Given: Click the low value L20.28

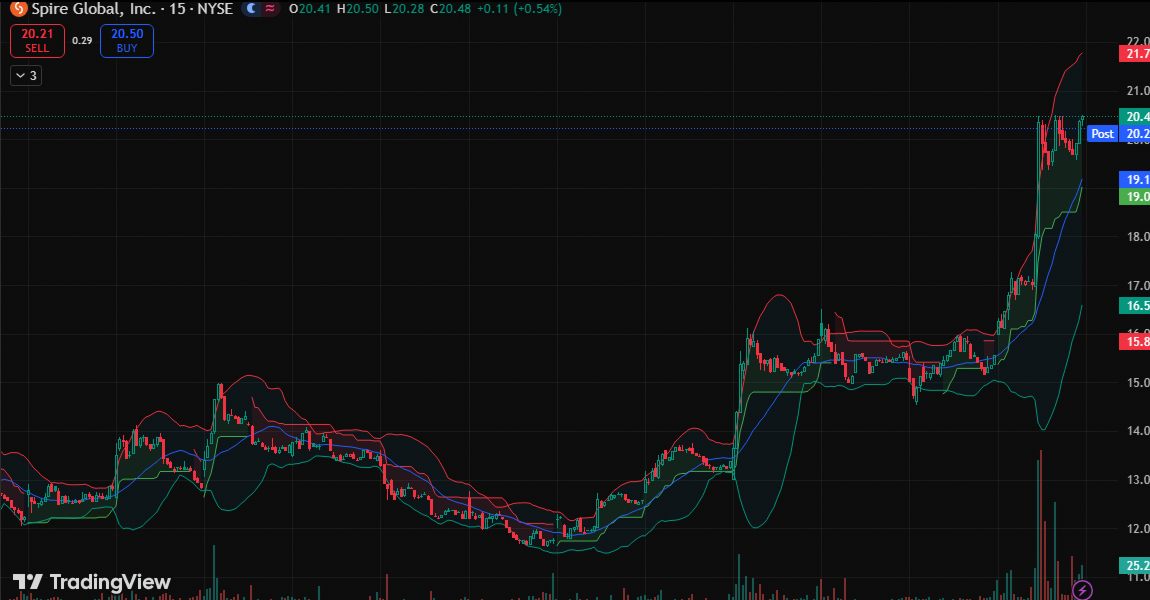Looking at the screenshot, I should [x=403, y=9].
